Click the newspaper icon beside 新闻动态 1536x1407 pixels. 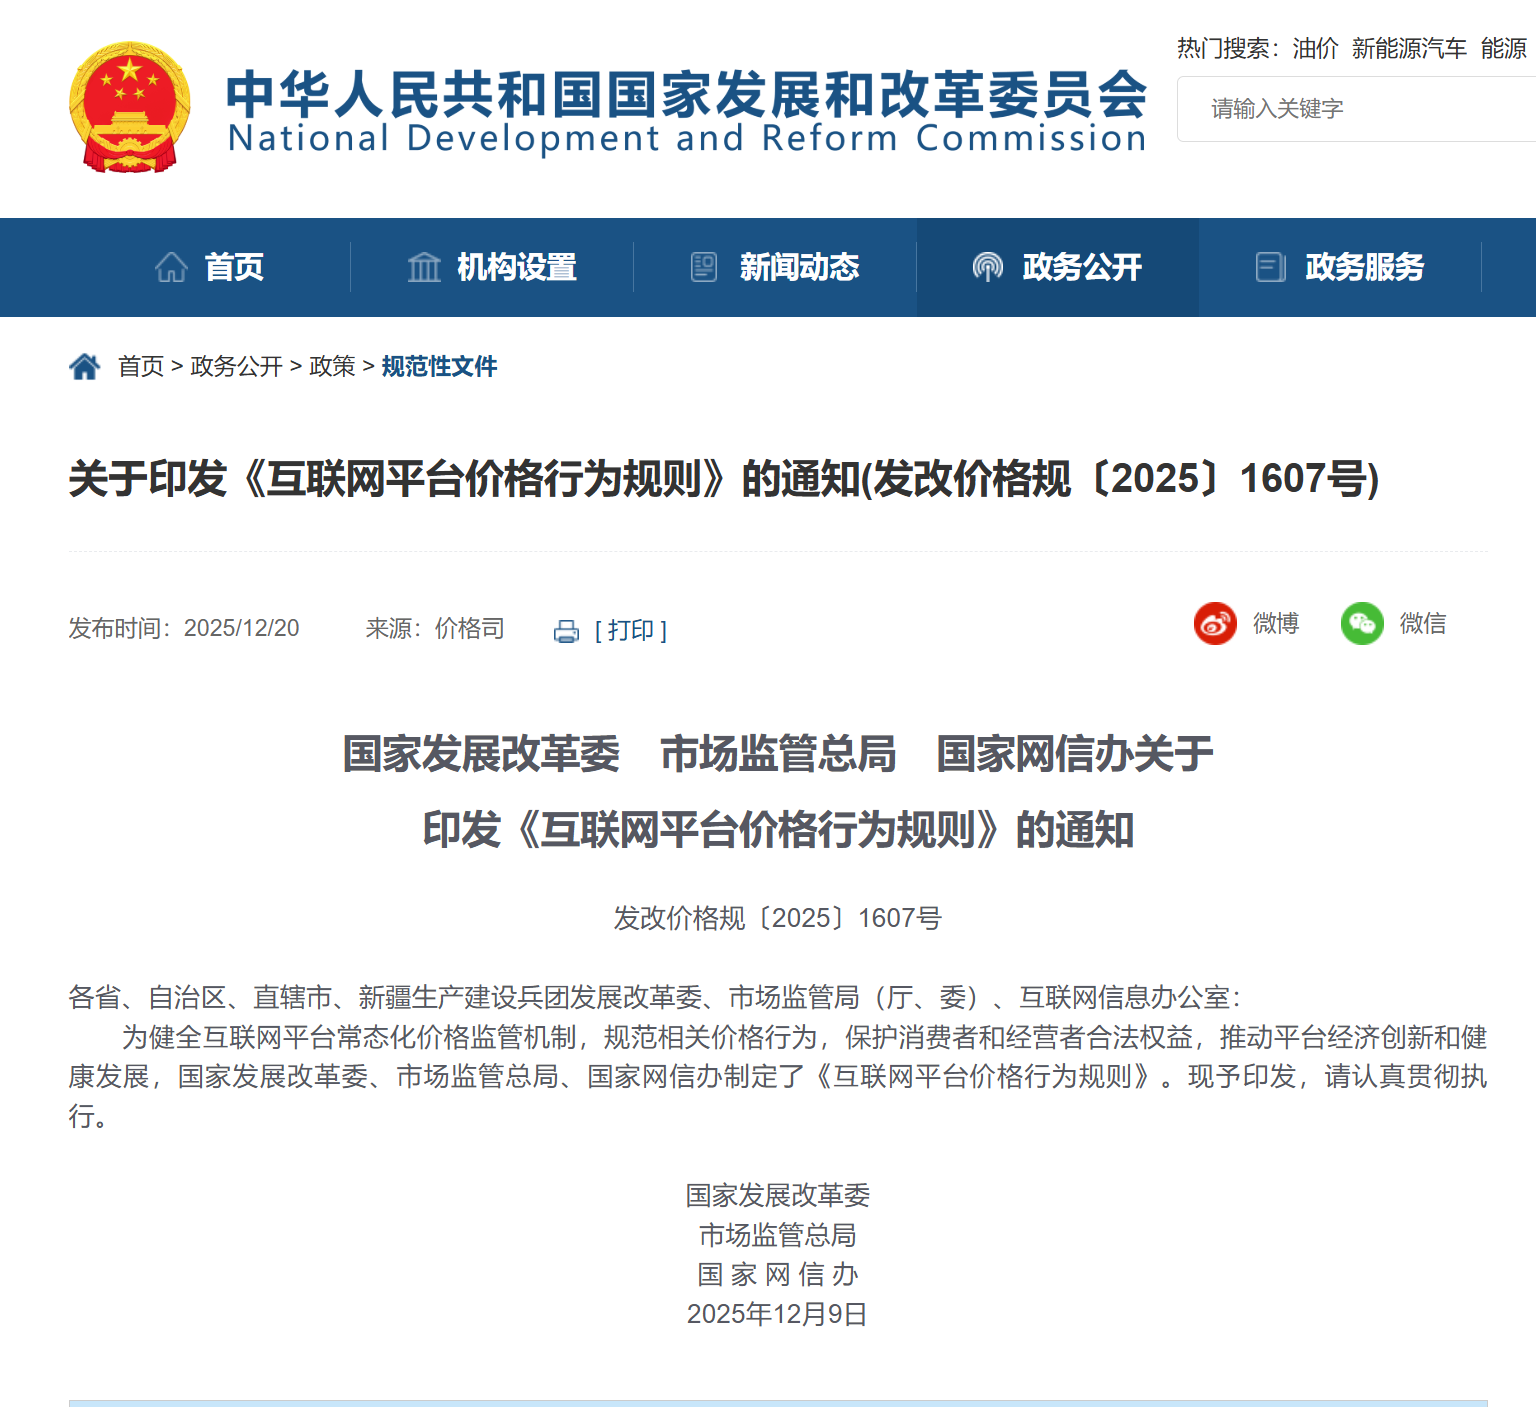click(704, 267)
